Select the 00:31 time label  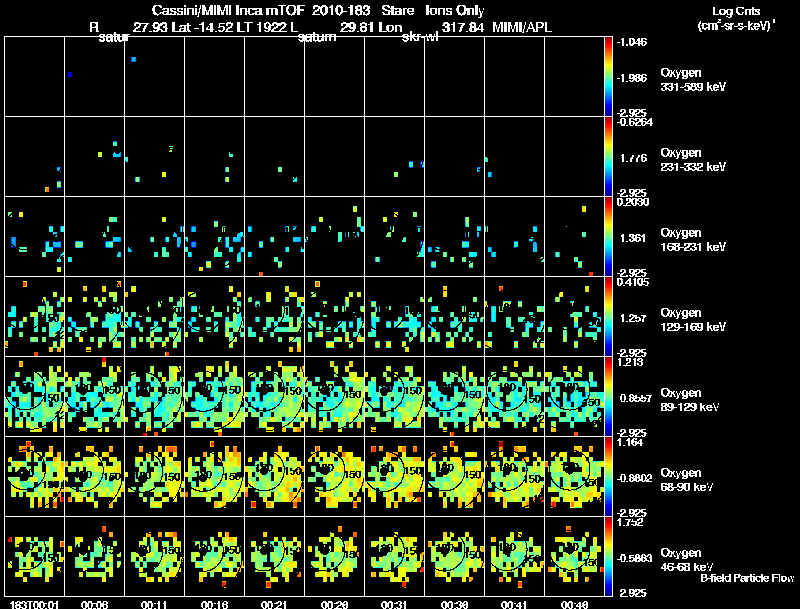[x=395, y=604]
